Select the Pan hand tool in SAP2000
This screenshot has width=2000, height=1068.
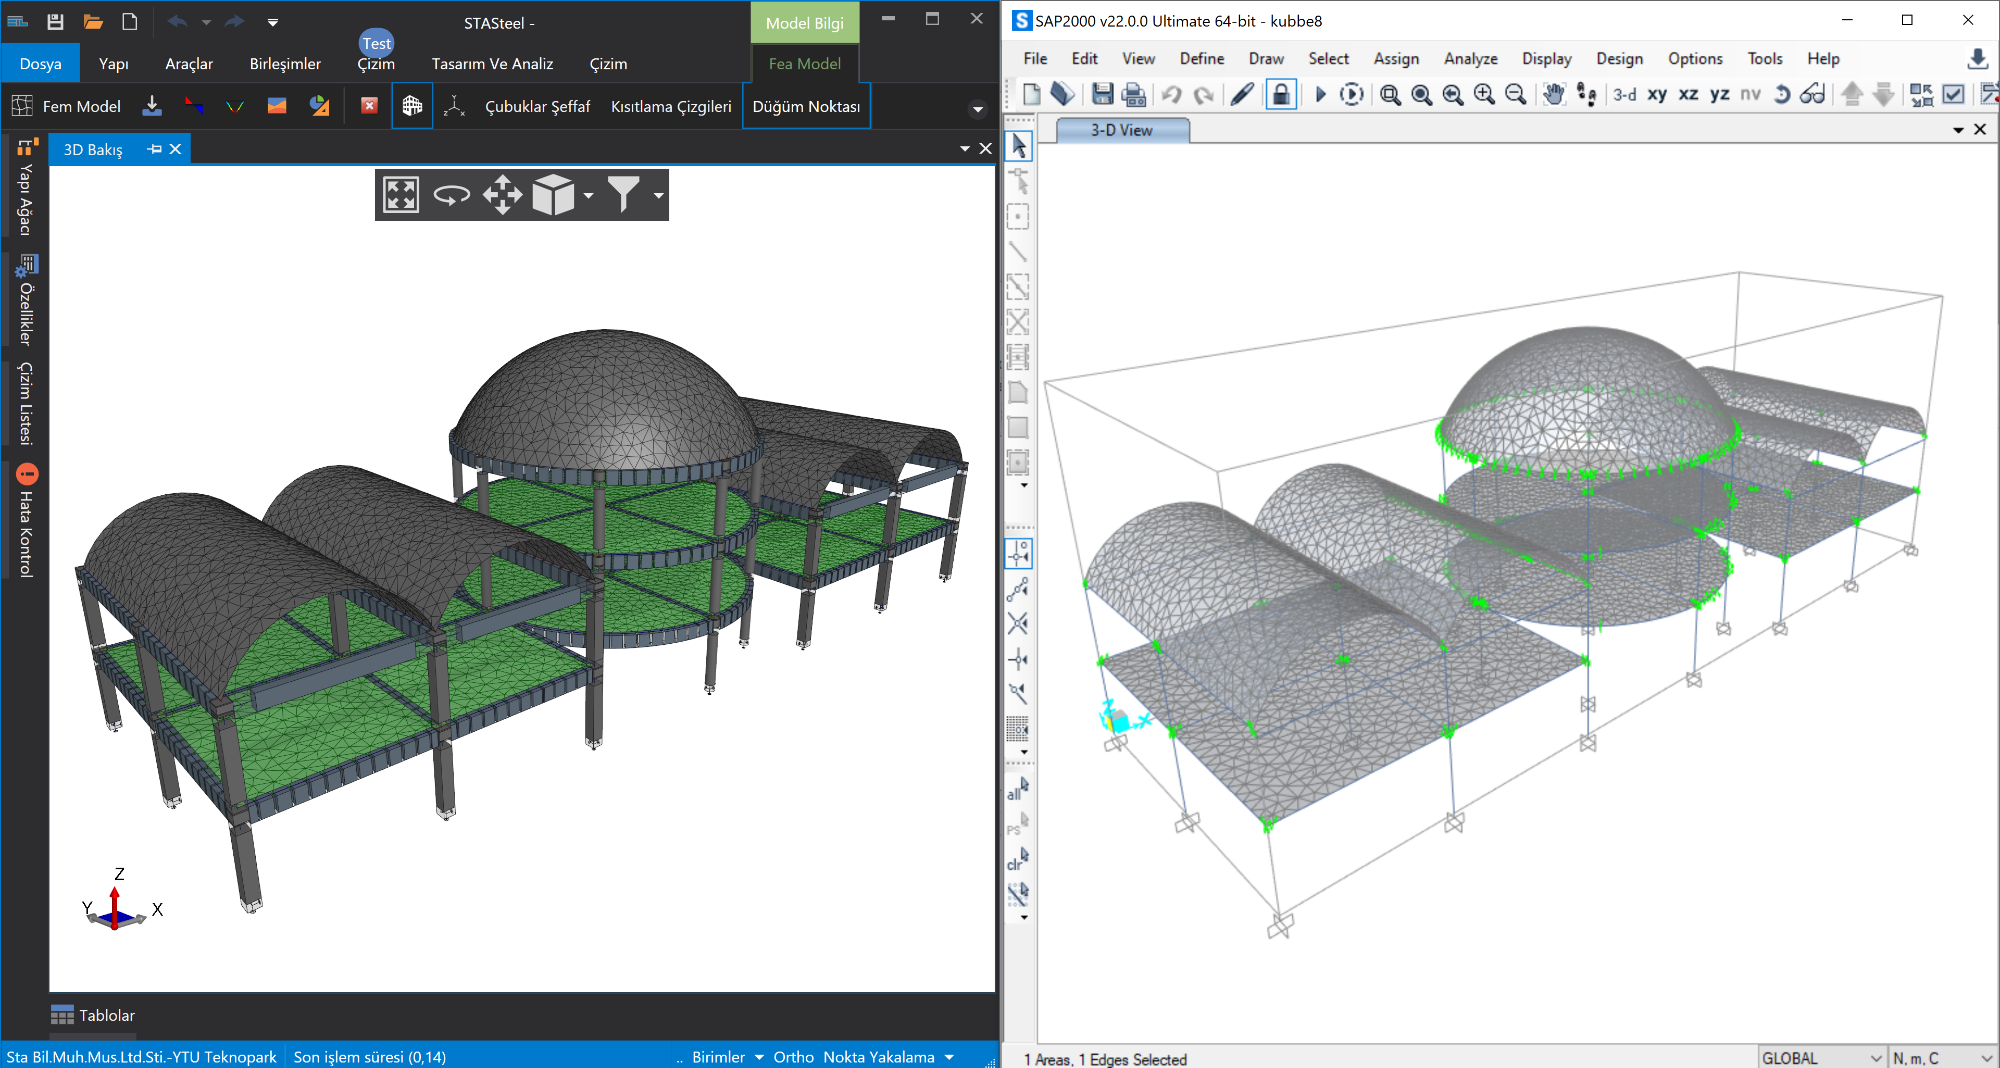pos(1553,94)
